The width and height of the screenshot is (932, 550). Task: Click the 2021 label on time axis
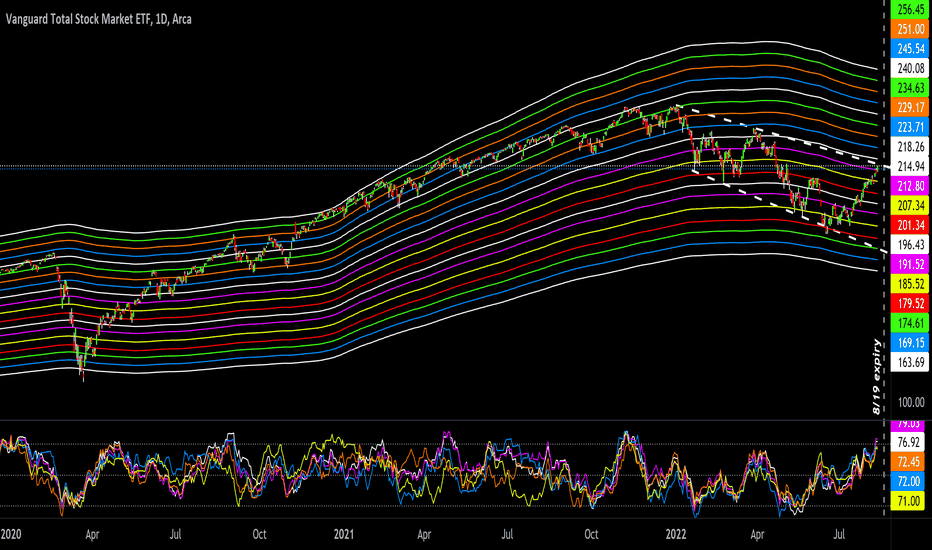click(x=344, y=534)
